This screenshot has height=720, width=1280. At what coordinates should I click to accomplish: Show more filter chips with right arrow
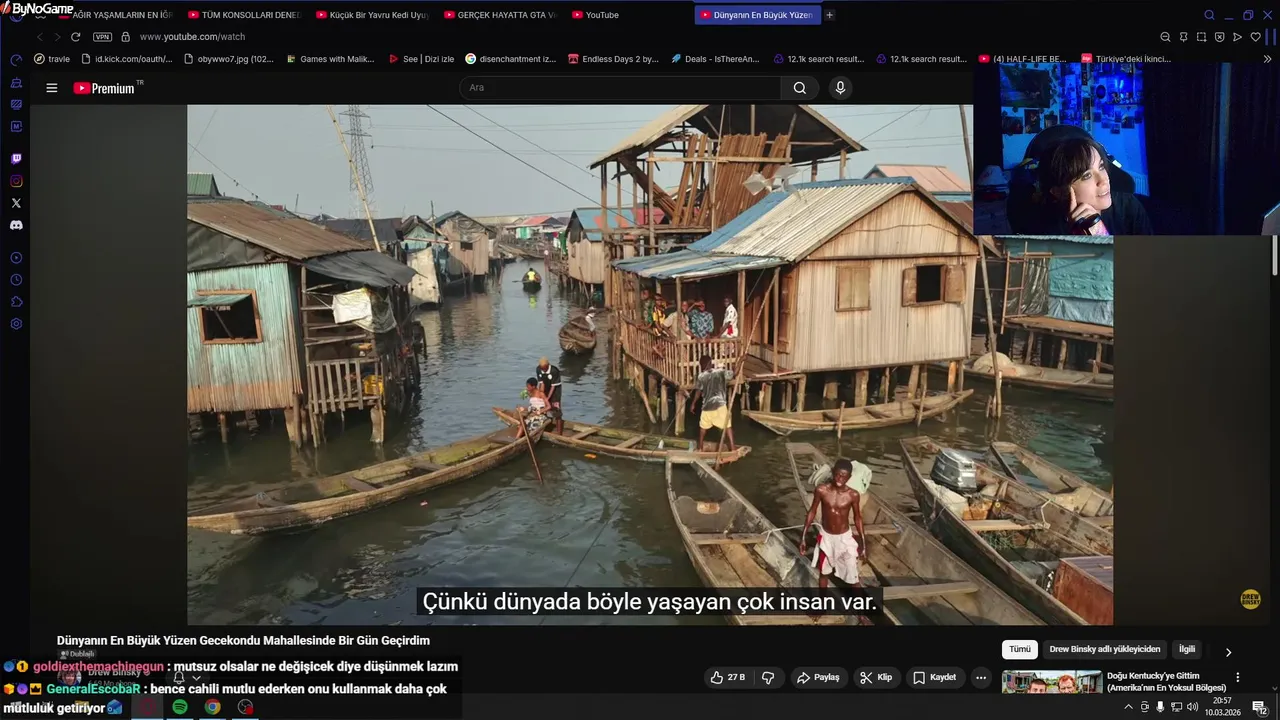[1229, 652]
